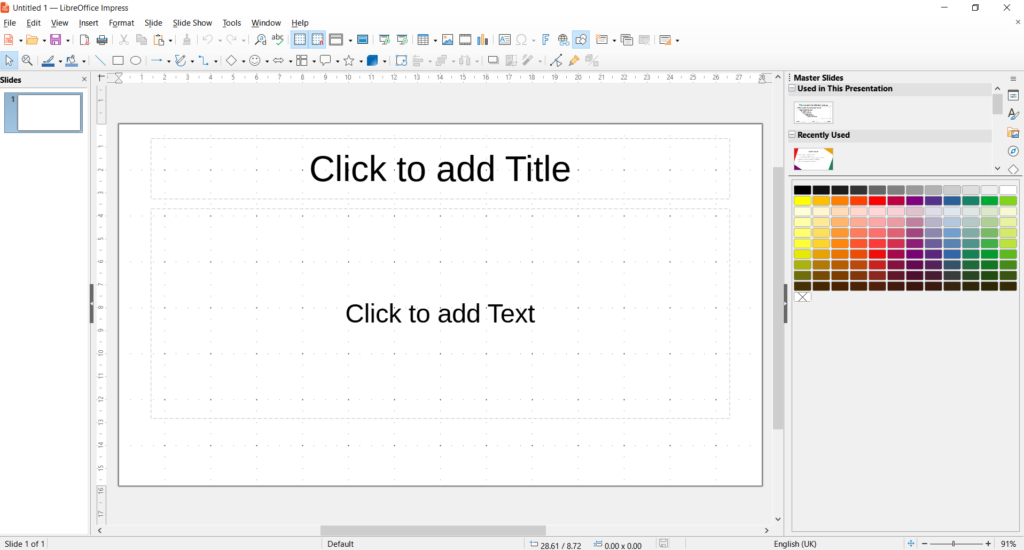Select the Rectangle drawing tool
This screenshot has height=550, width=1024.
tap(118, 61)
